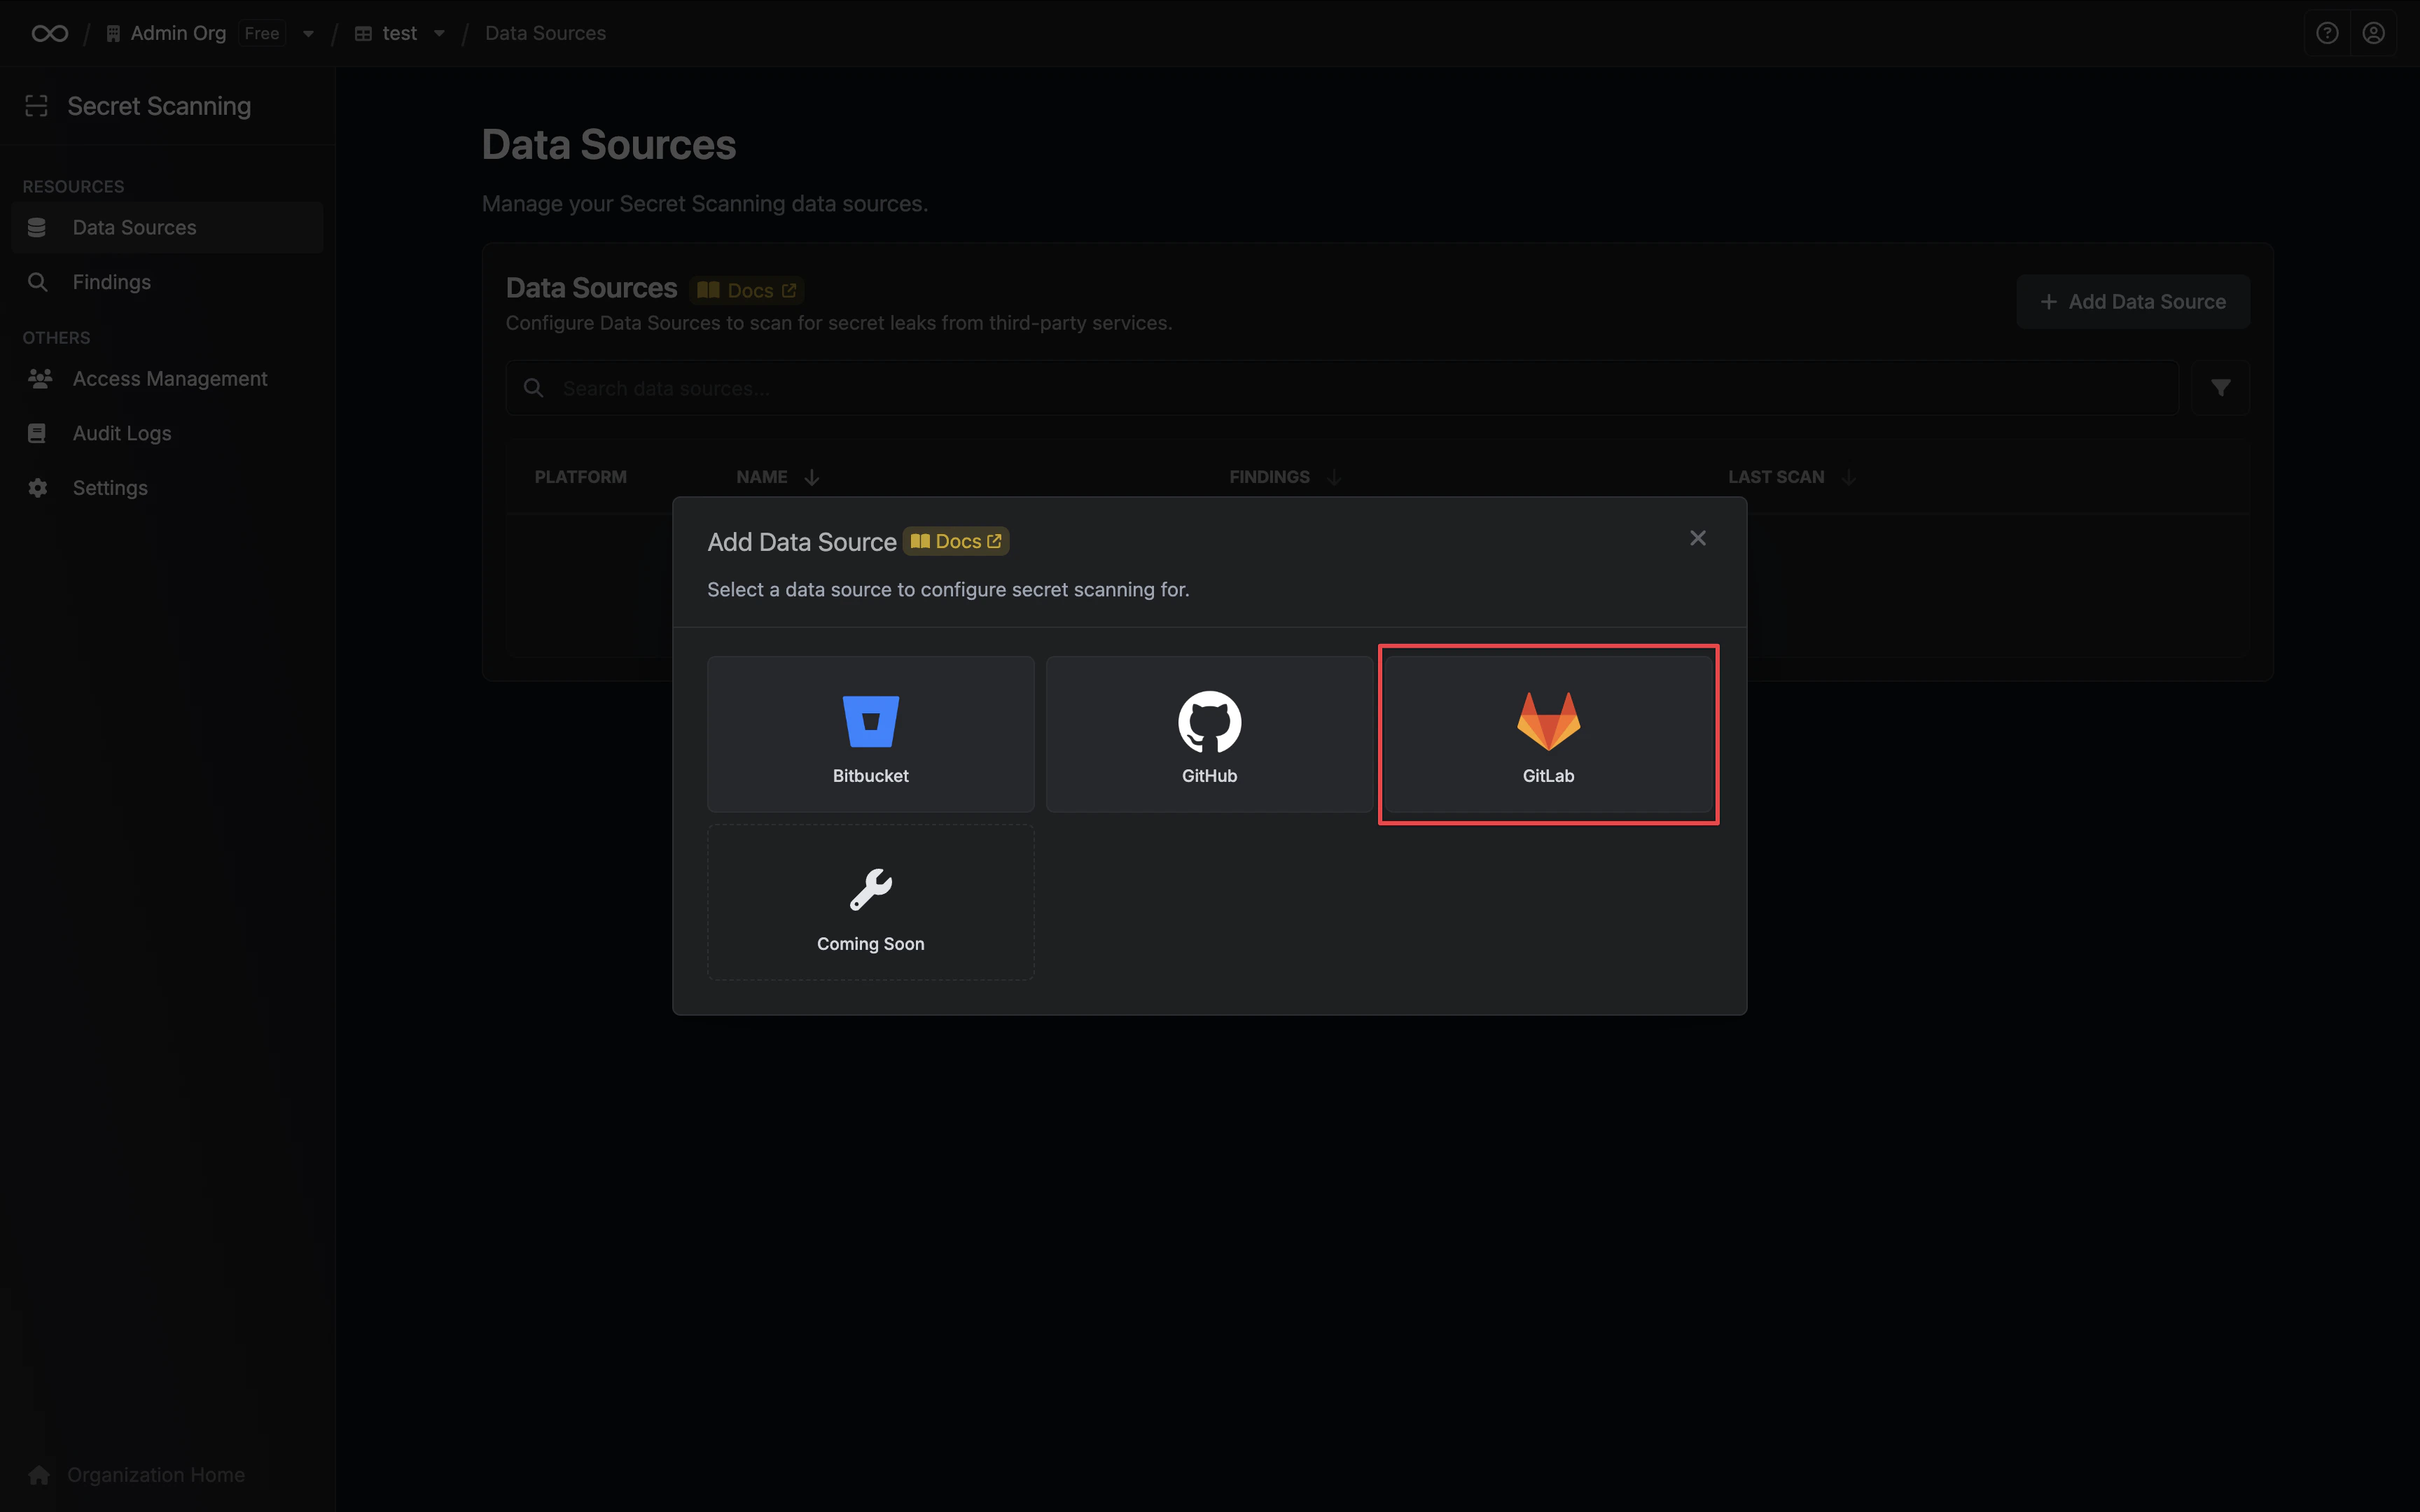This screenshot has width=2420, height=1512.
Task: Sort by LAST SCAN column arrow
Action: point(1849,477)
